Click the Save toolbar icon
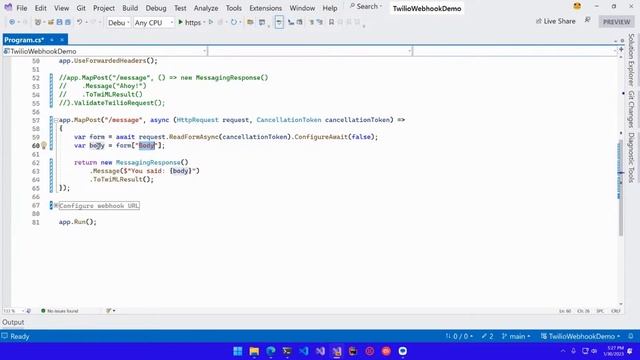 pyautogui.click(x=60, y=22)
